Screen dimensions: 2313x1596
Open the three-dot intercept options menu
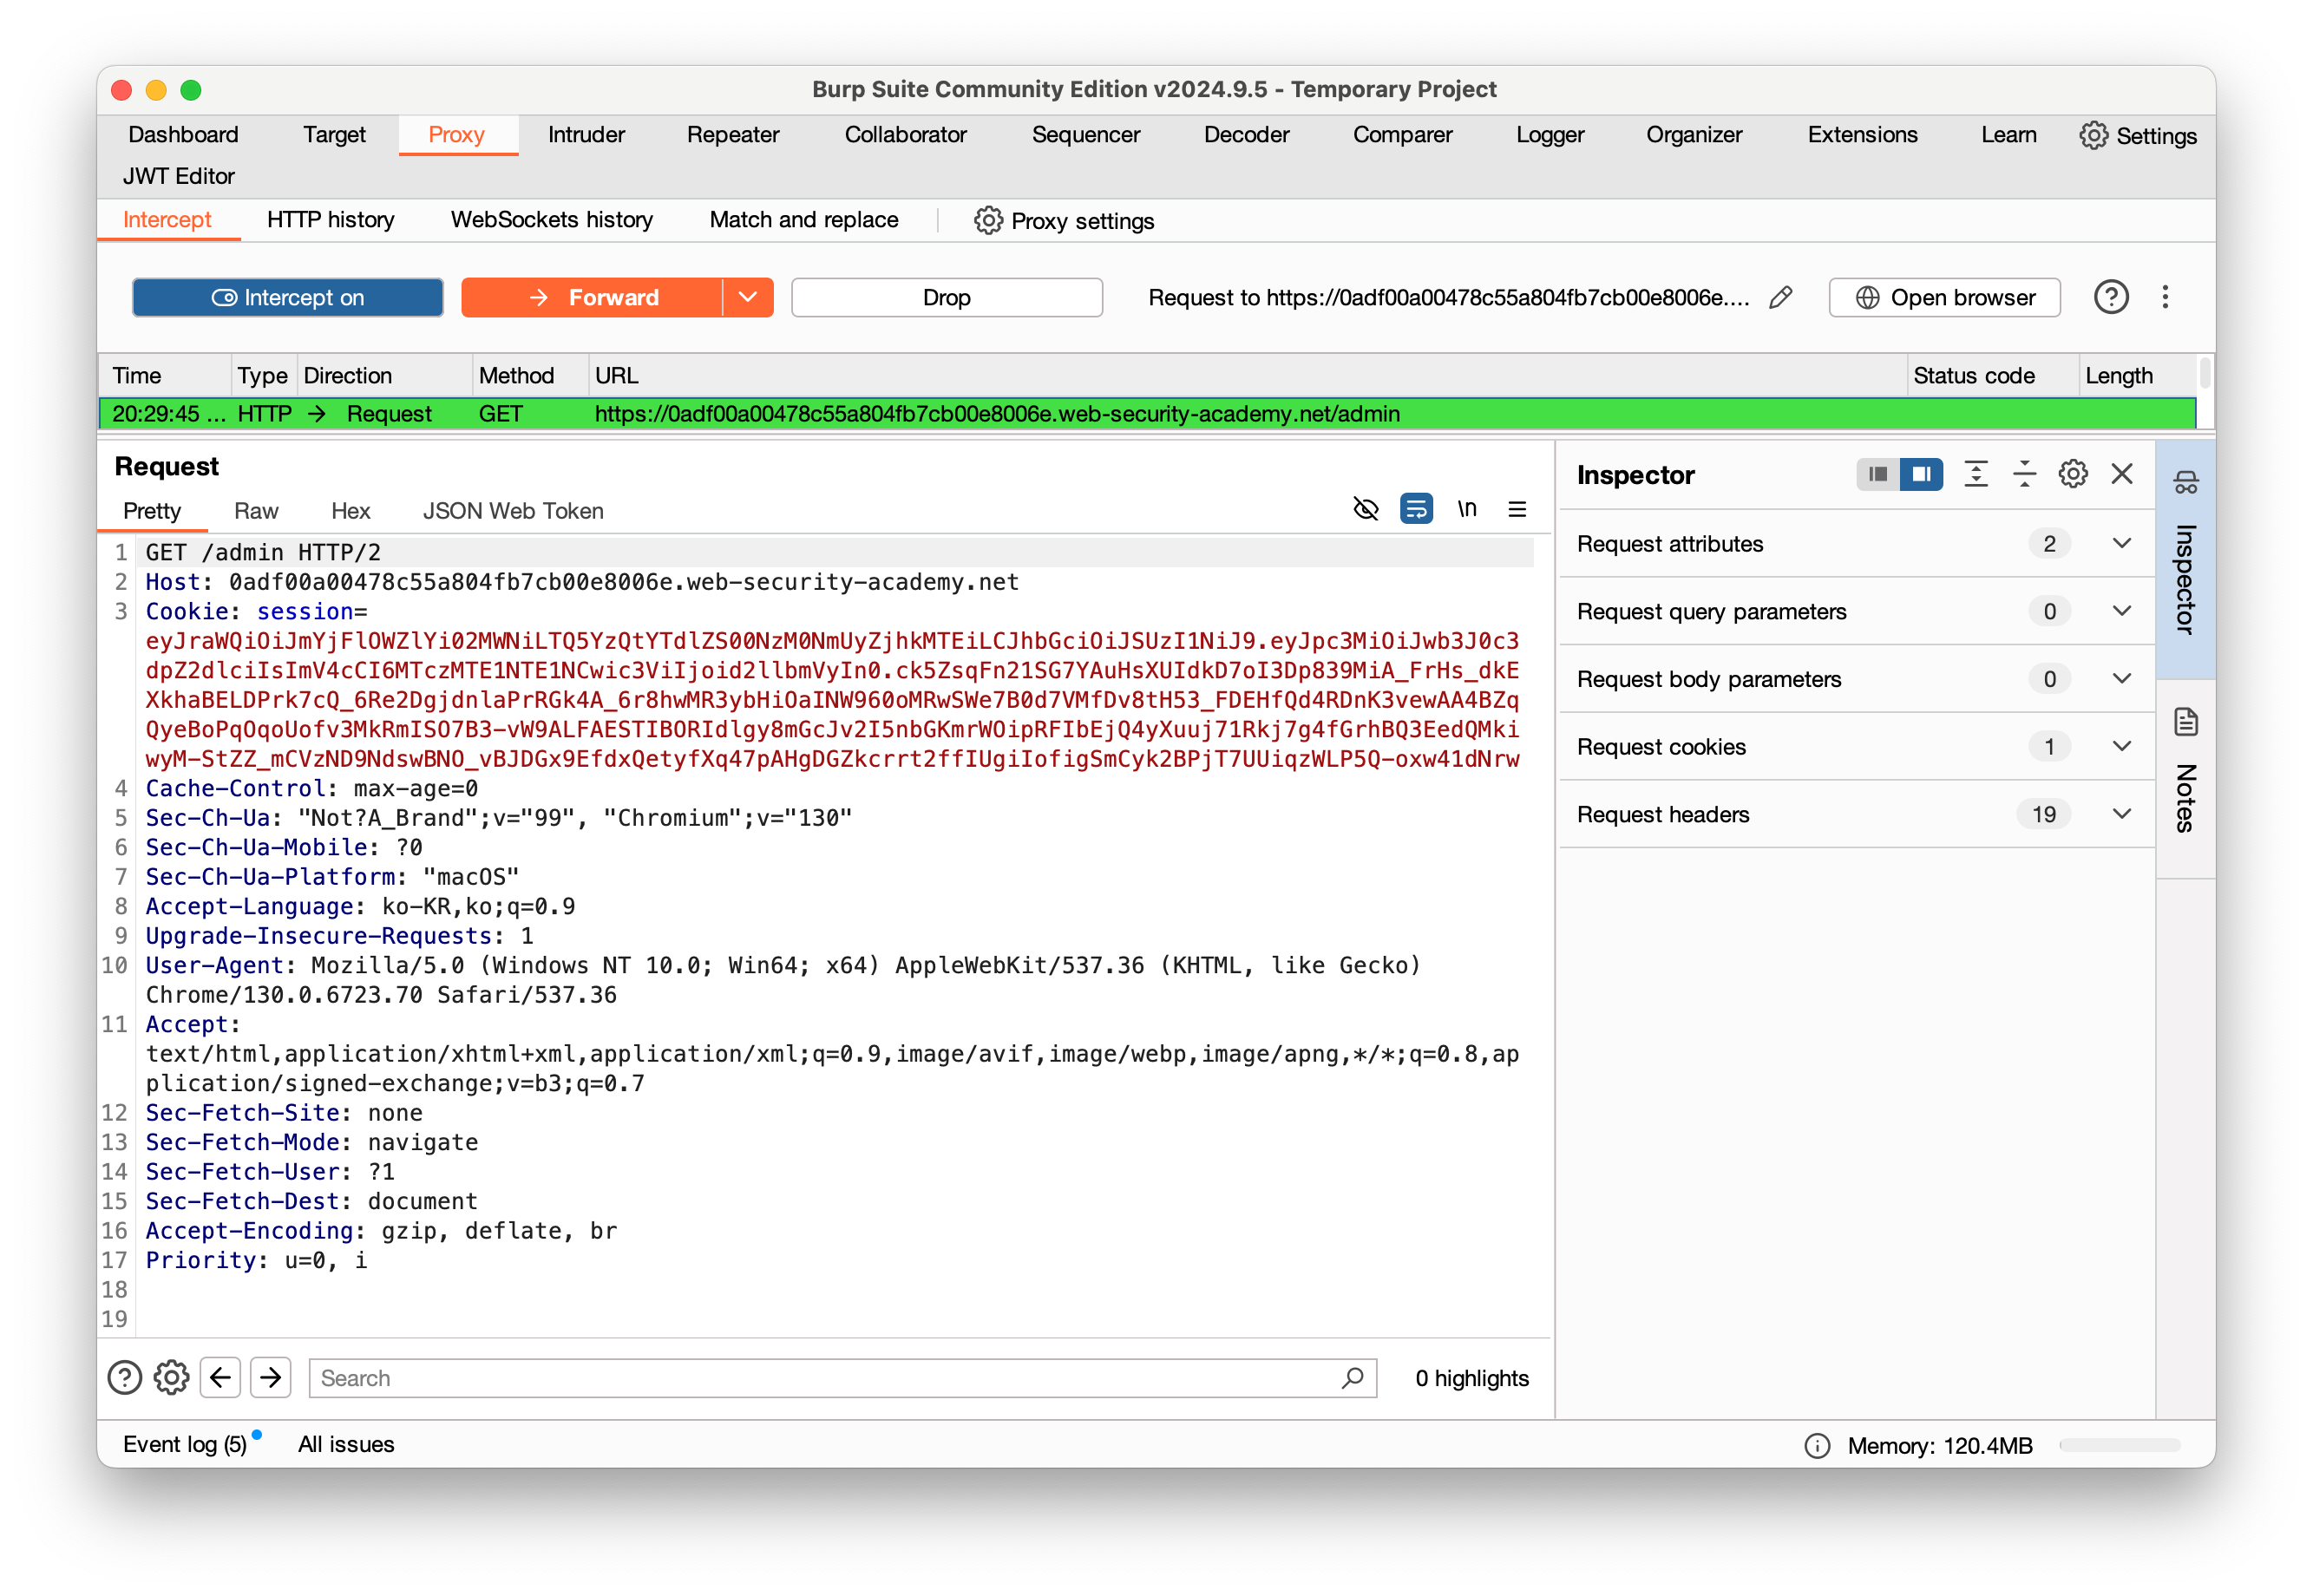click(2165, 297)
